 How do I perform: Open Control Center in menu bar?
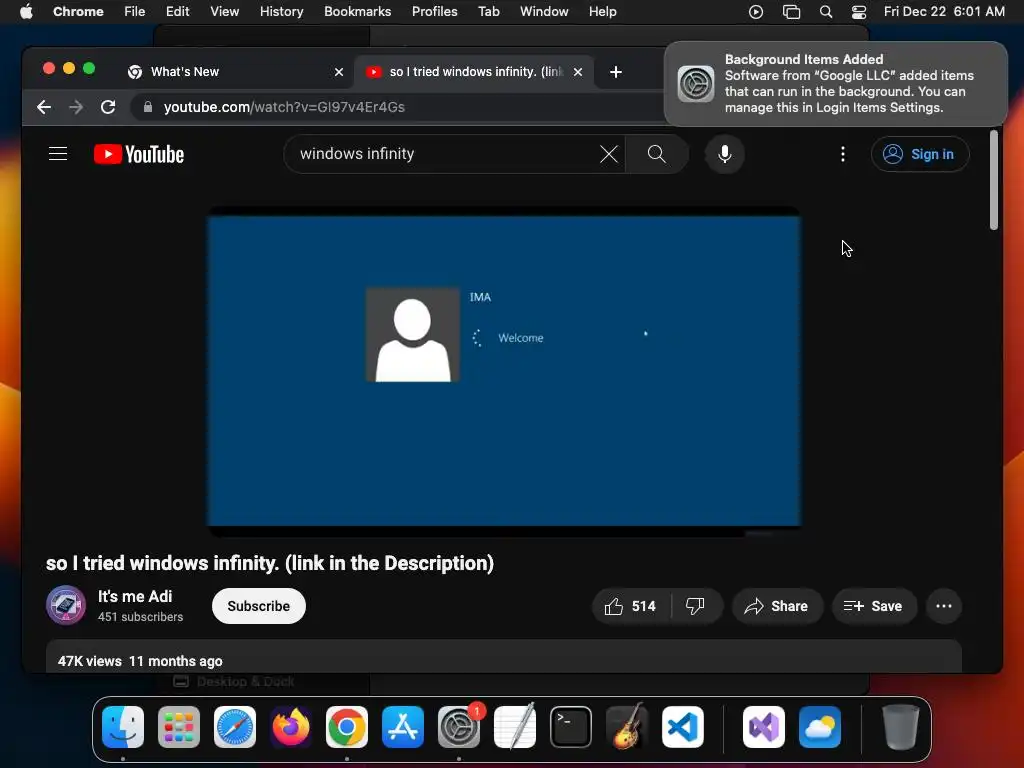coord(859,12)
